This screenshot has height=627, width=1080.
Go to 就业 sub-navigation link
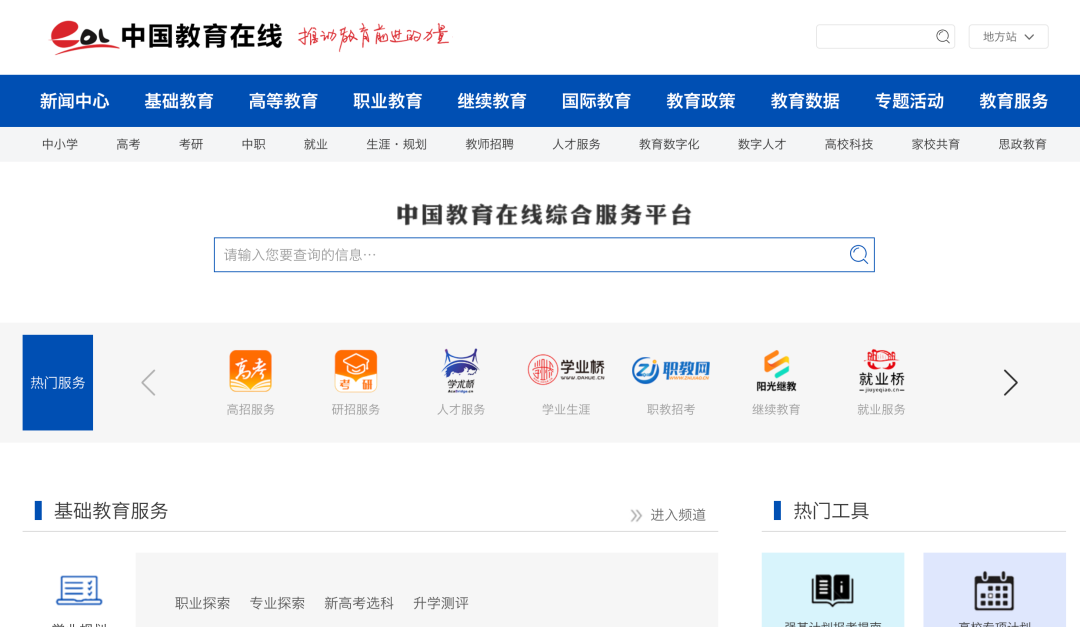tap(315, 144)
